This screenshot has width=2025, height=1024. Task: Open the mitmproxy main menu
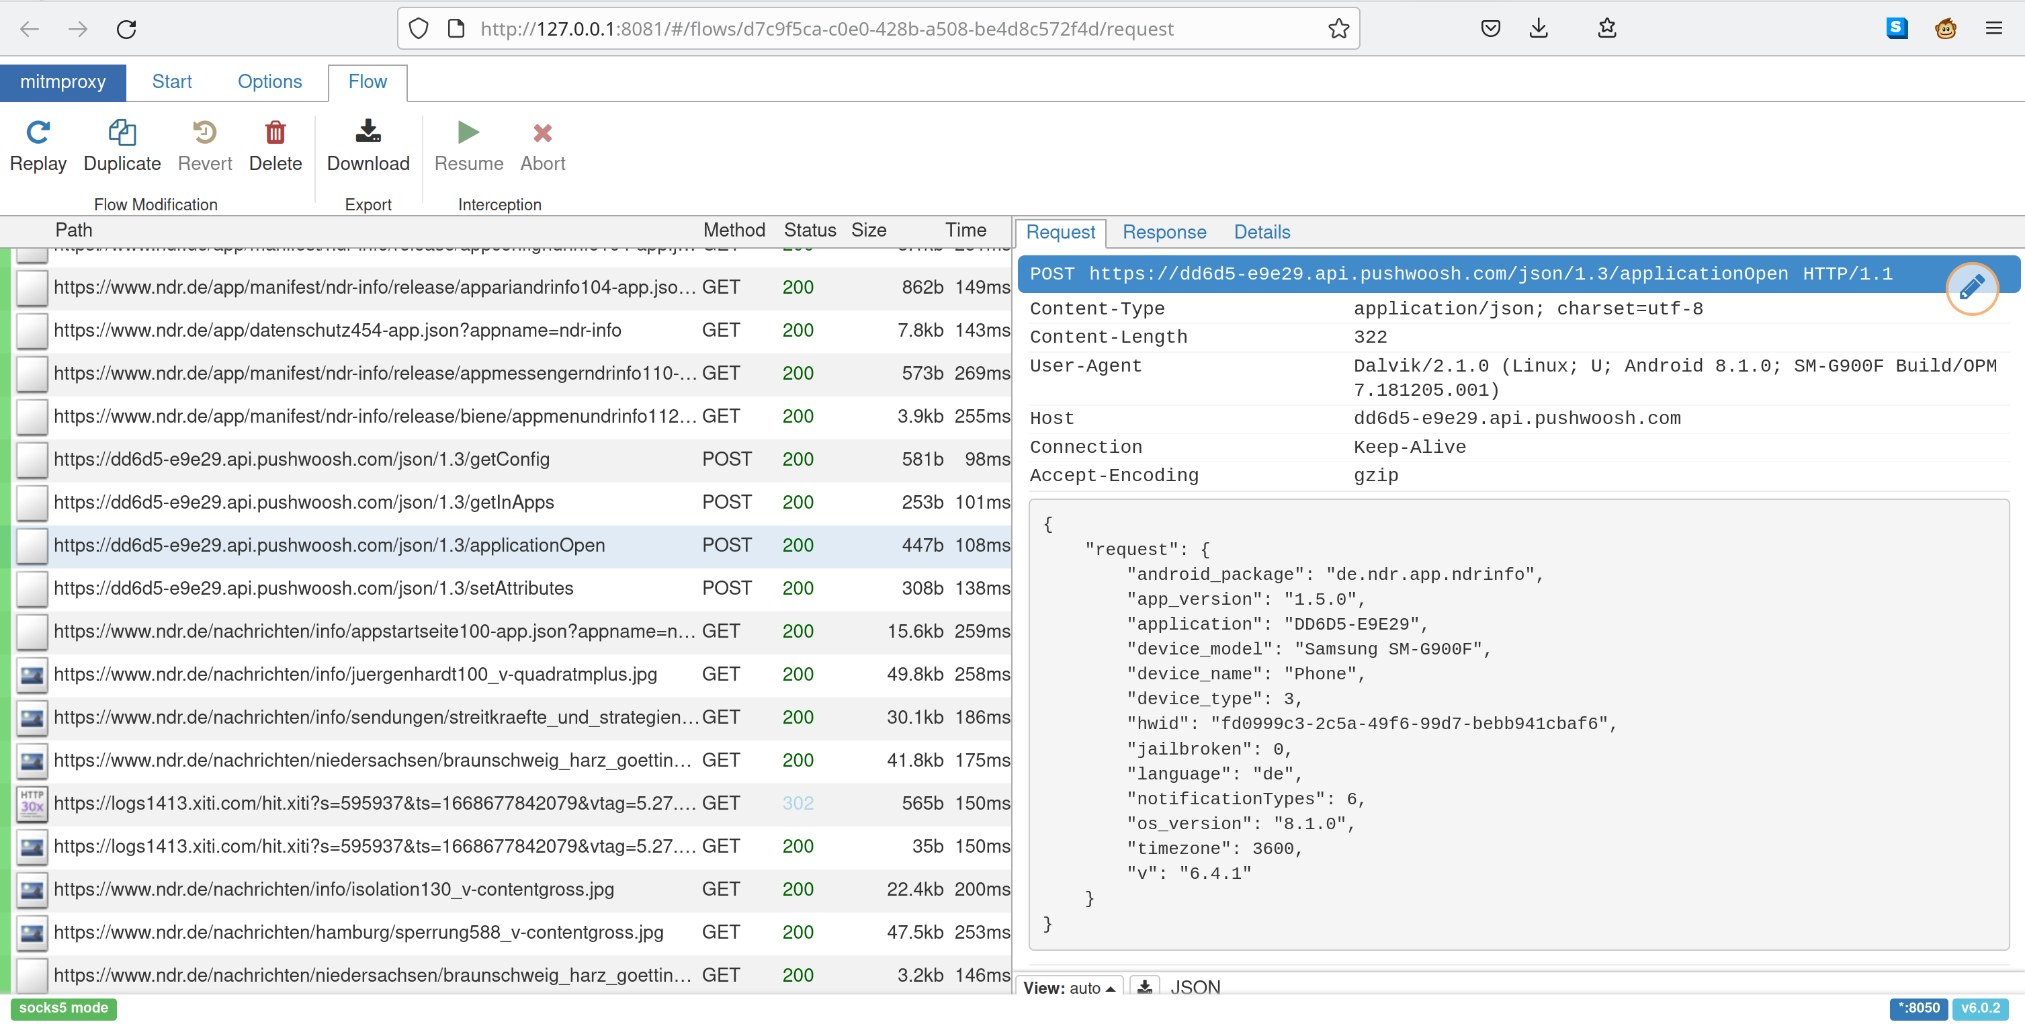click(x=63, y=82)
